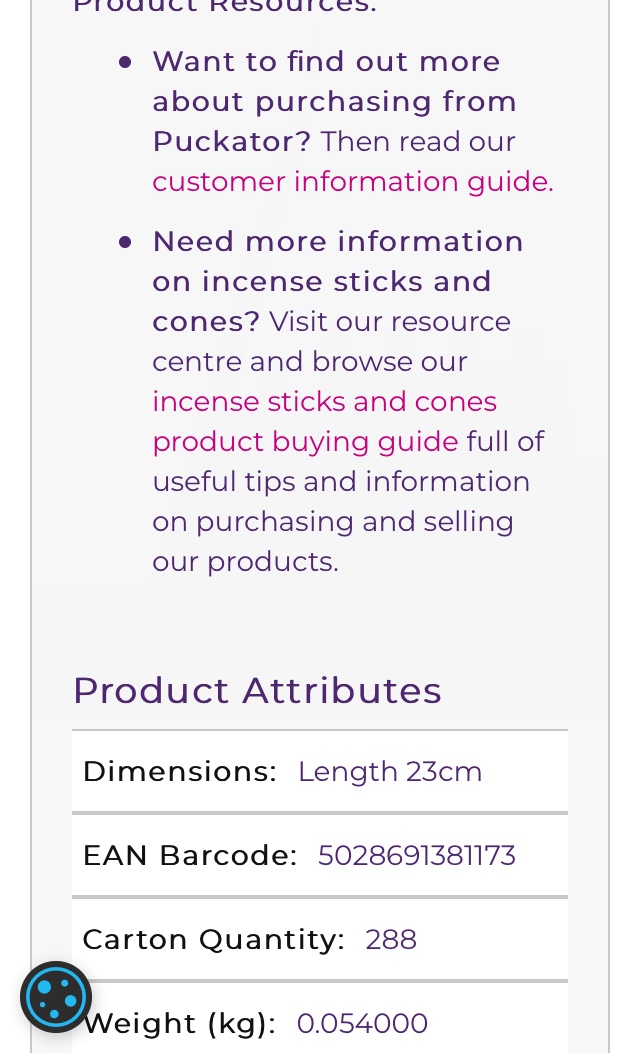This screenshot has width=640, height=1053.
Task: Select the carton quantity value 288
Action: pos(391,940)
